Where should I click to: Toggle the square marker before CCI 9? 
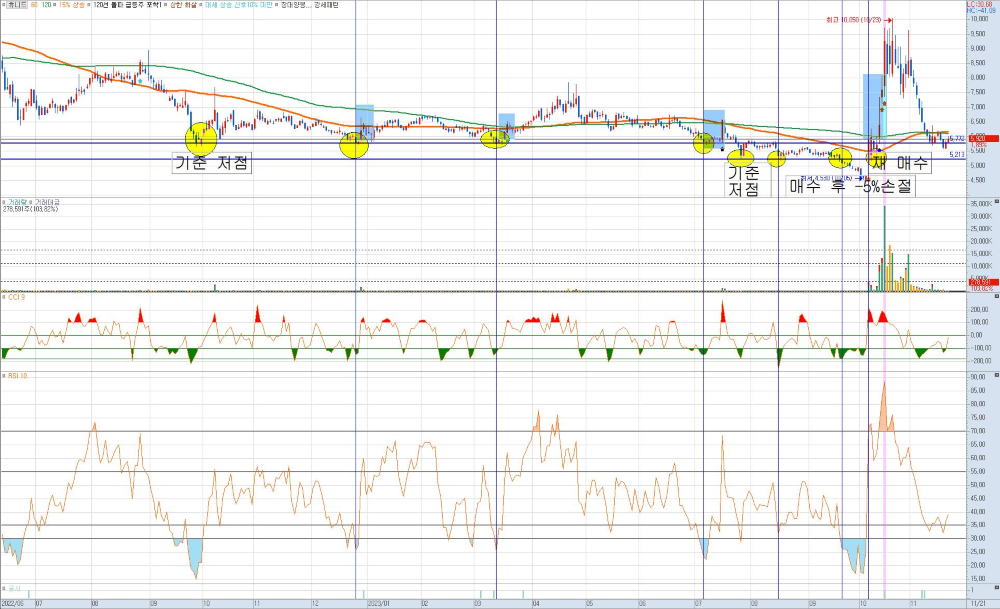[4, 297]
